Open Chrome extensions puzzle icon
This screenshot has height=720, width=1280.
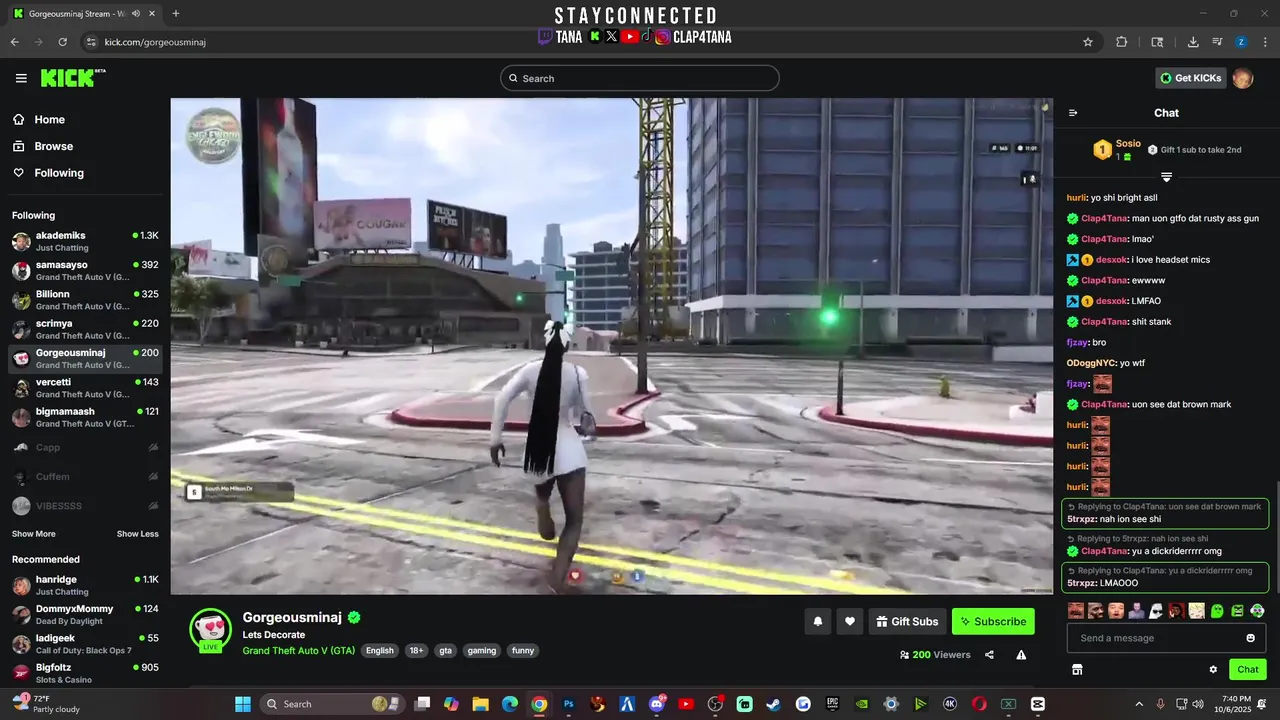[1121, 42]
